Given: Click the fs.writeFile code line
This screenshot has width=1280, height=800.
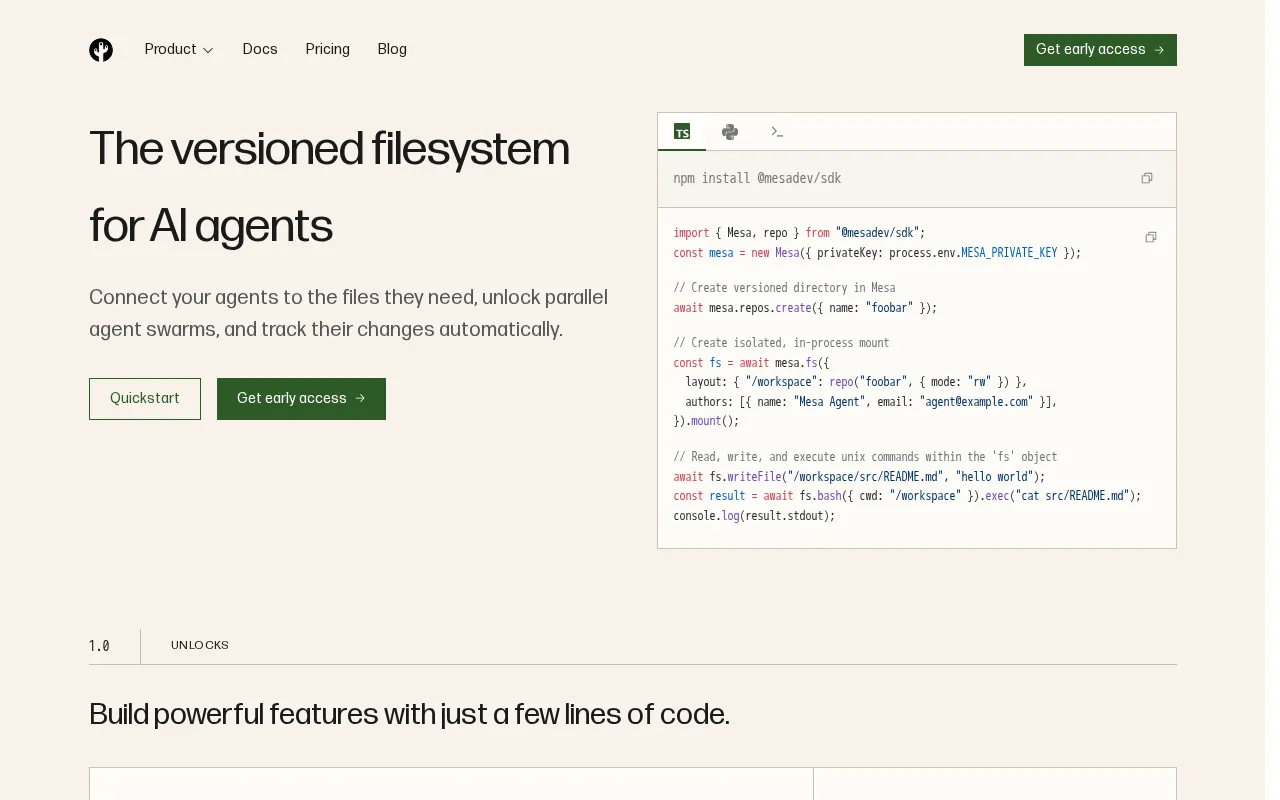Looking at the screenshot, I should click(859, 477).
